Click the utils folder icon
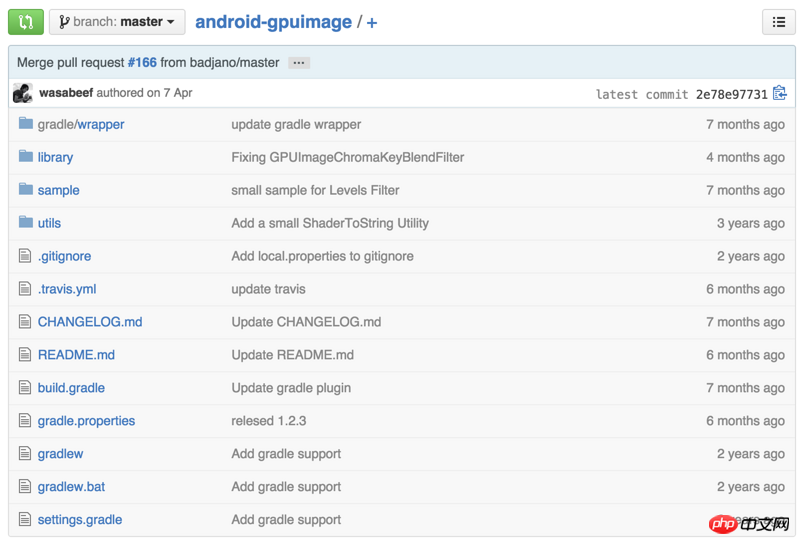This screenshot has width=800, height=544. (26, 223)
